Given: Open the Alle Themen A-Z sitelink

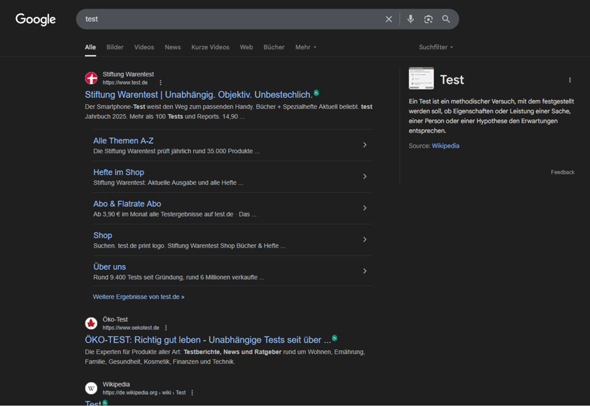Looking at the screenshot, I should point(123,141).
